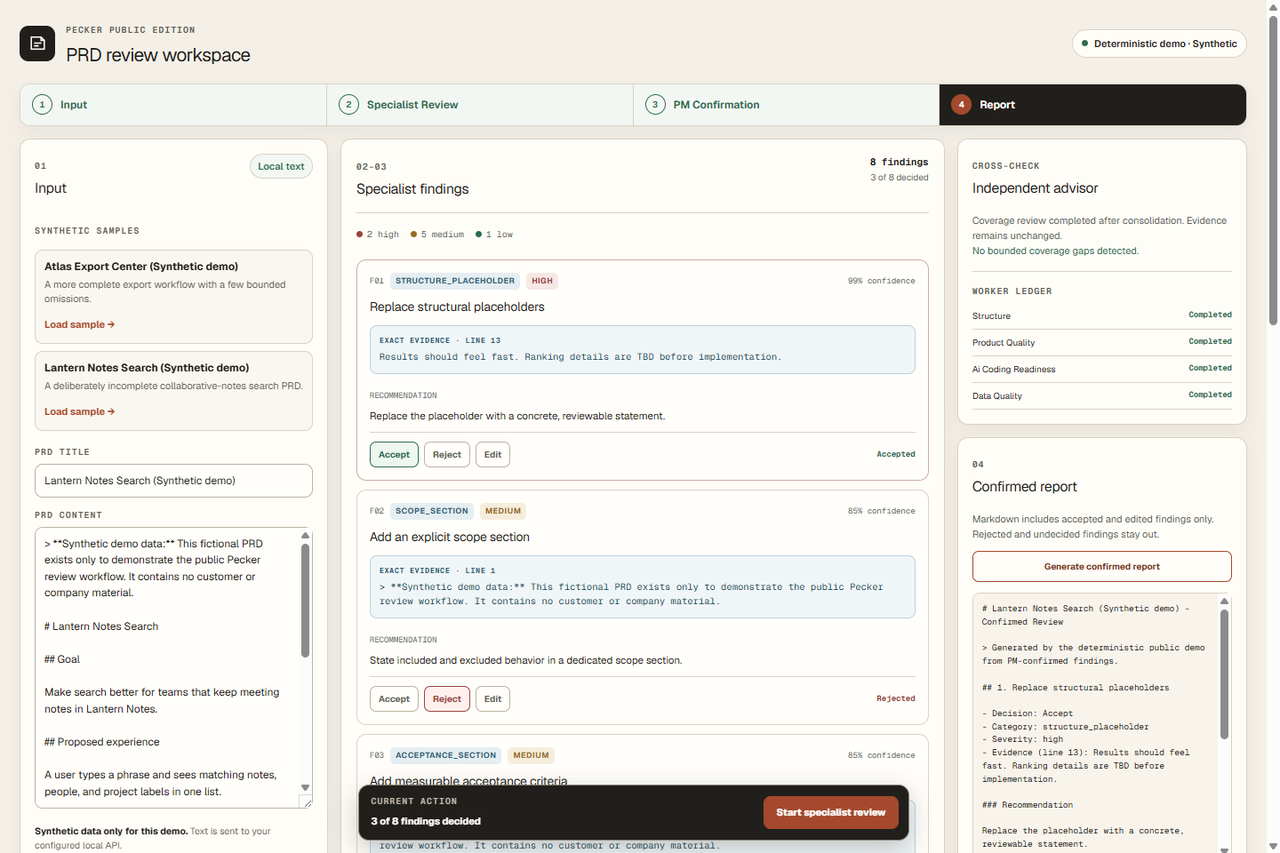Click the PRD title input field
Viewport: 1280px width, 853px height.
(x=174, y=481)
